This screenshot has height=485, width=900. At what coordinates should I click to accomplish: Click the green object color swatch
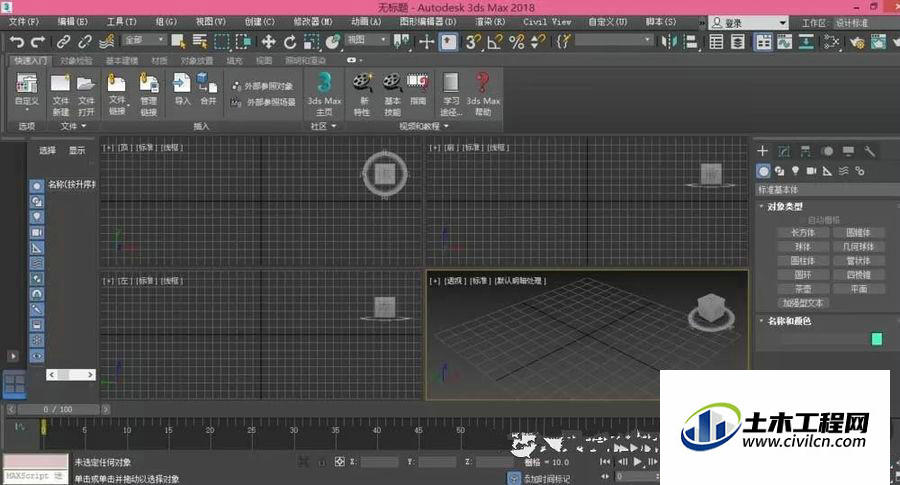(x=876, y=339)
